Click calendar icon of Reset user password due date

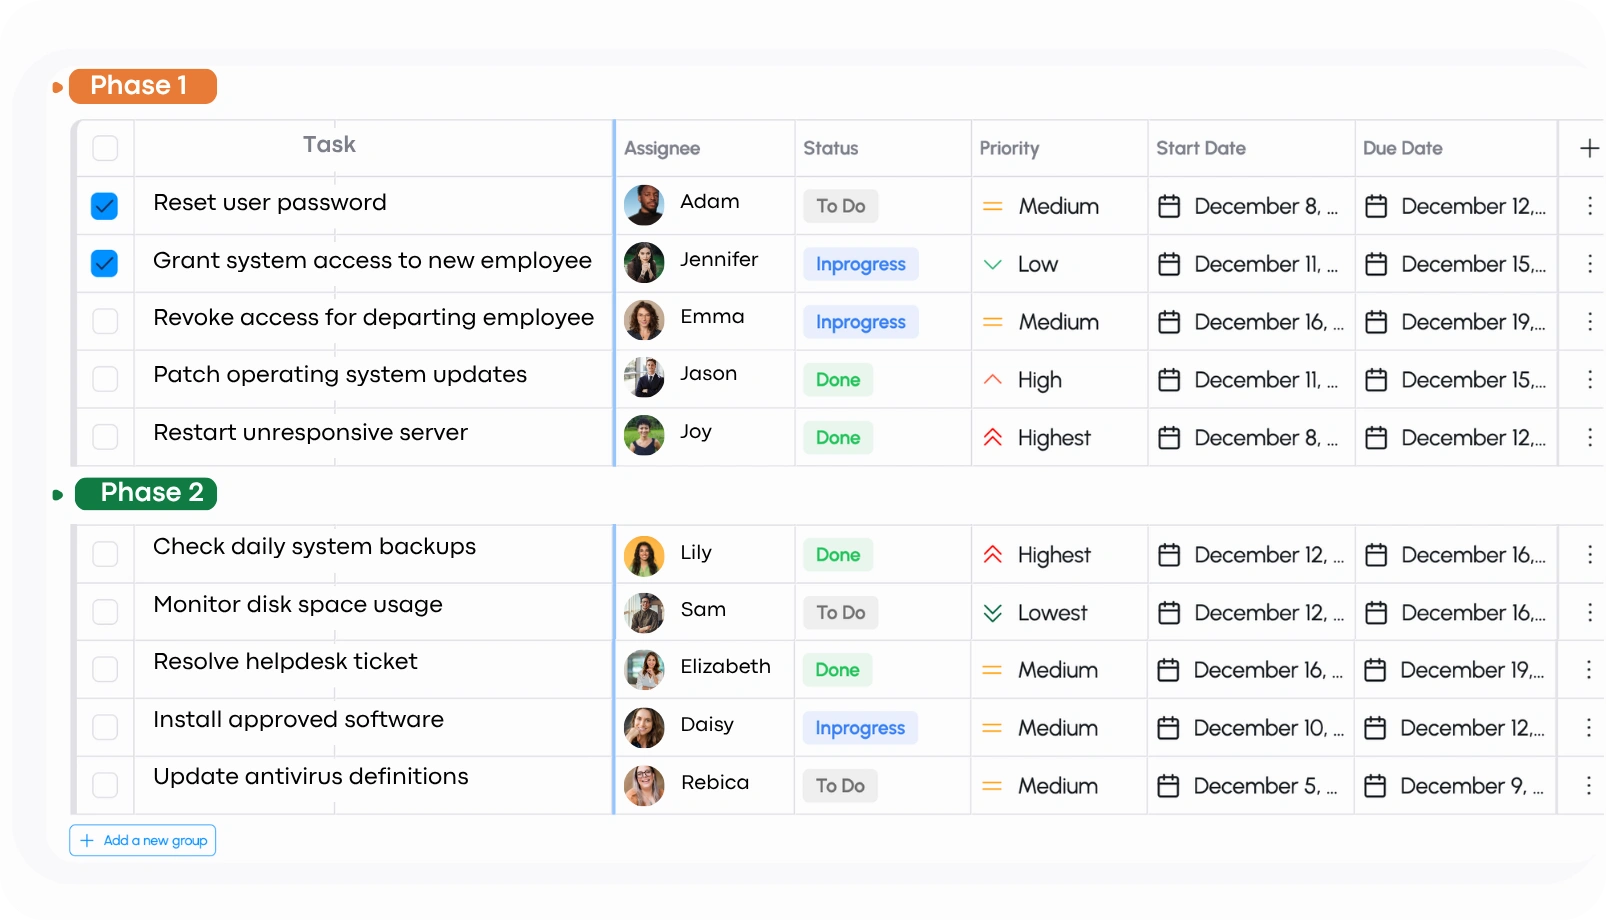pos(1376,206)
